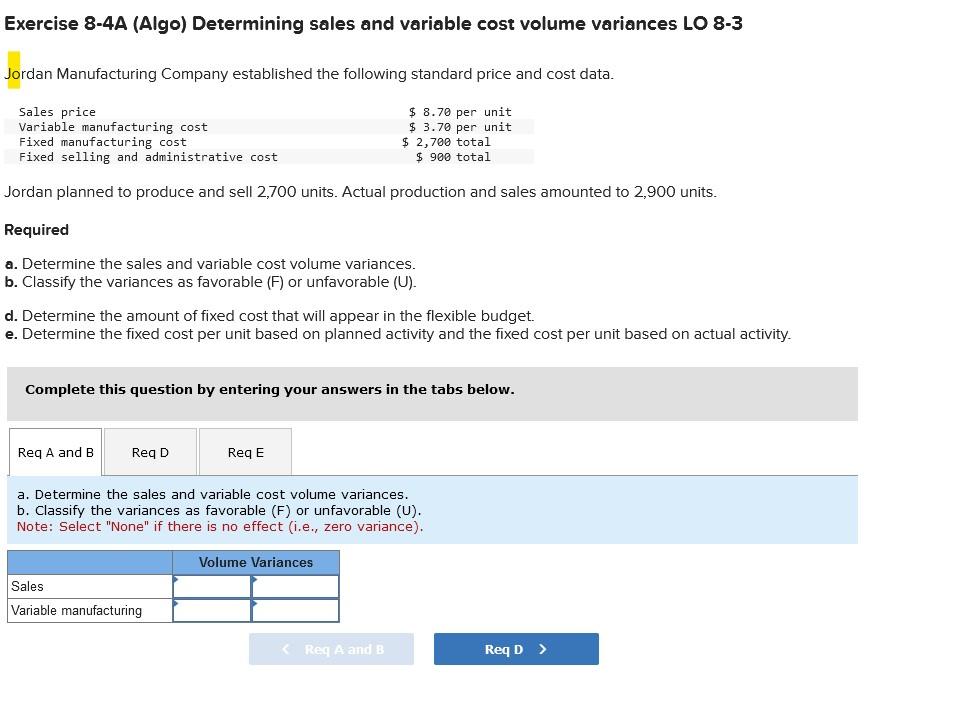Click the Volume Variances column header

coord(255,562)
